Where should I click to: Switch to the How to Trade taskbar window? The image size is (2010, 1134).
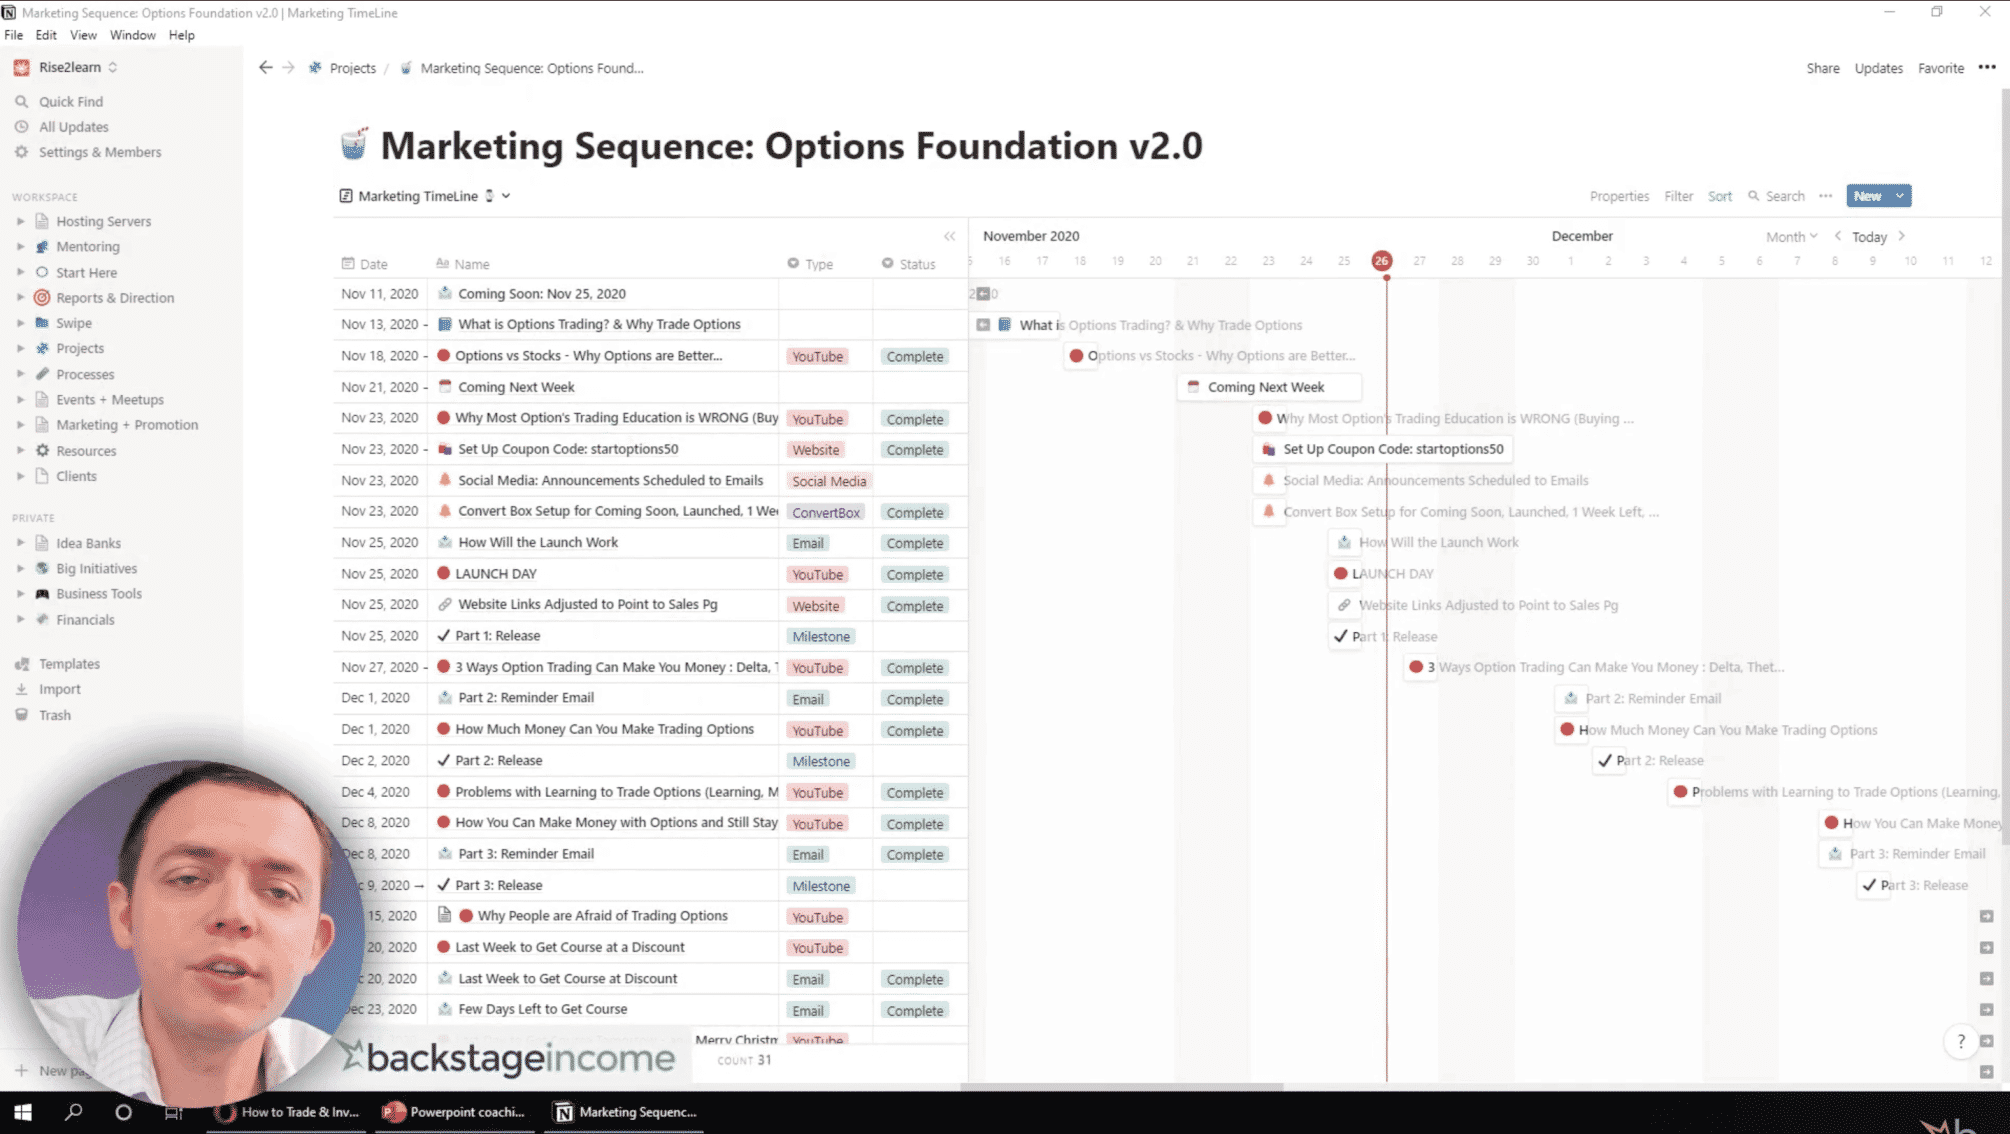pos(289,1112)
